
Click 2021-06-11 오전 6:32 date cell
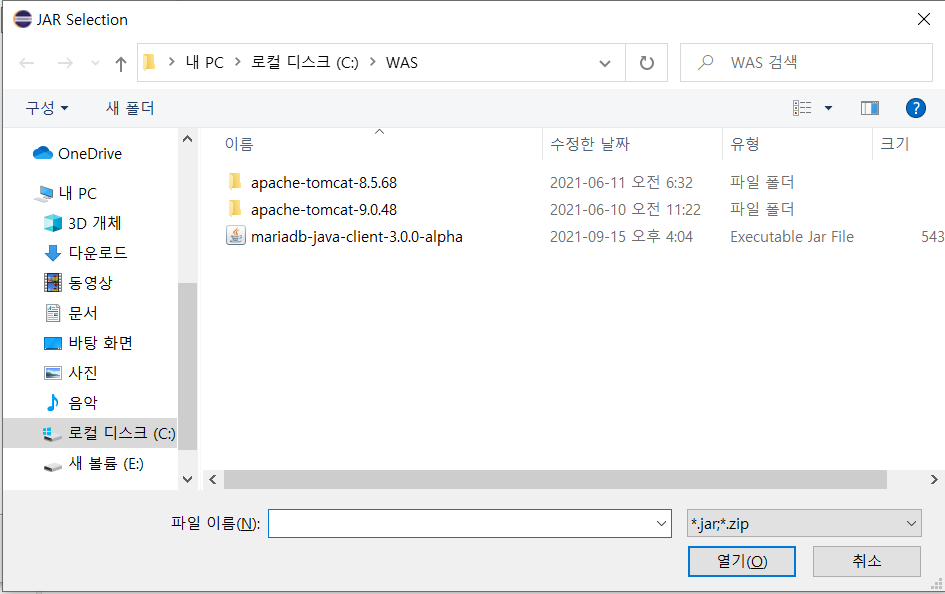pyautogui.click(x=621, y=183)
